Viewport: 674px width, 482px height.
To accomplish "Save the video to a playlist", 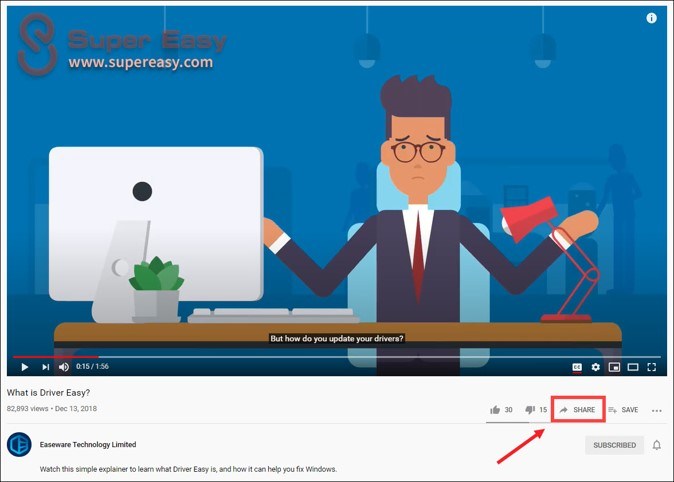I will [x=623, y=410].
